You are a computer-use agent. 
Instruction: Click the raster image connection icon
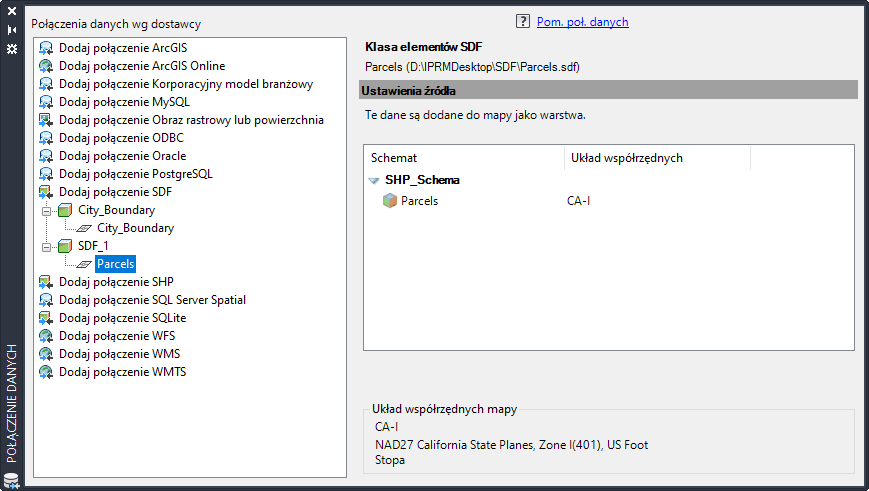(46, 120)
